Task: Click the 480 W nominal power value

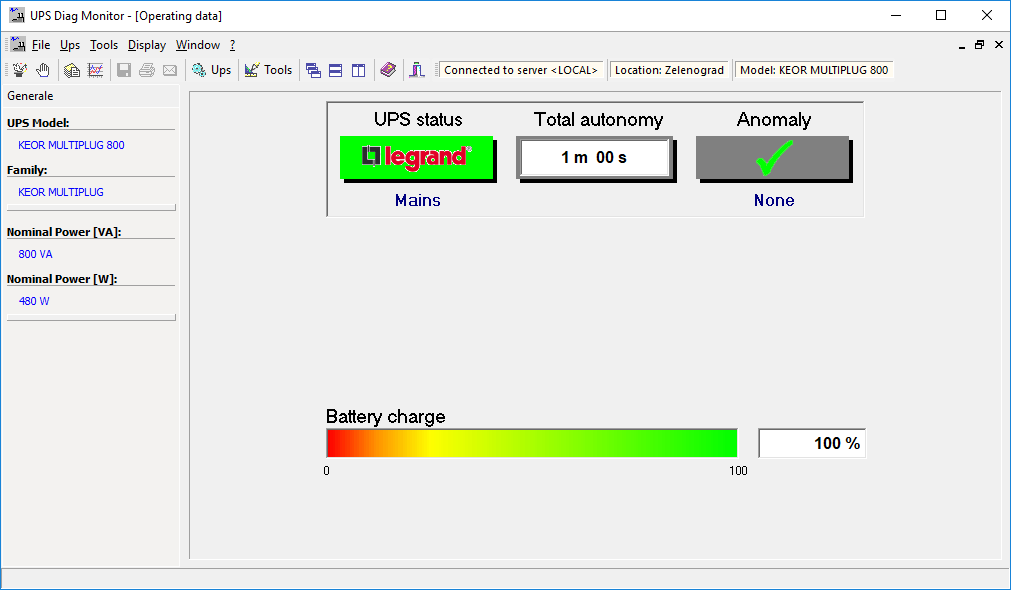Action: 34,301
